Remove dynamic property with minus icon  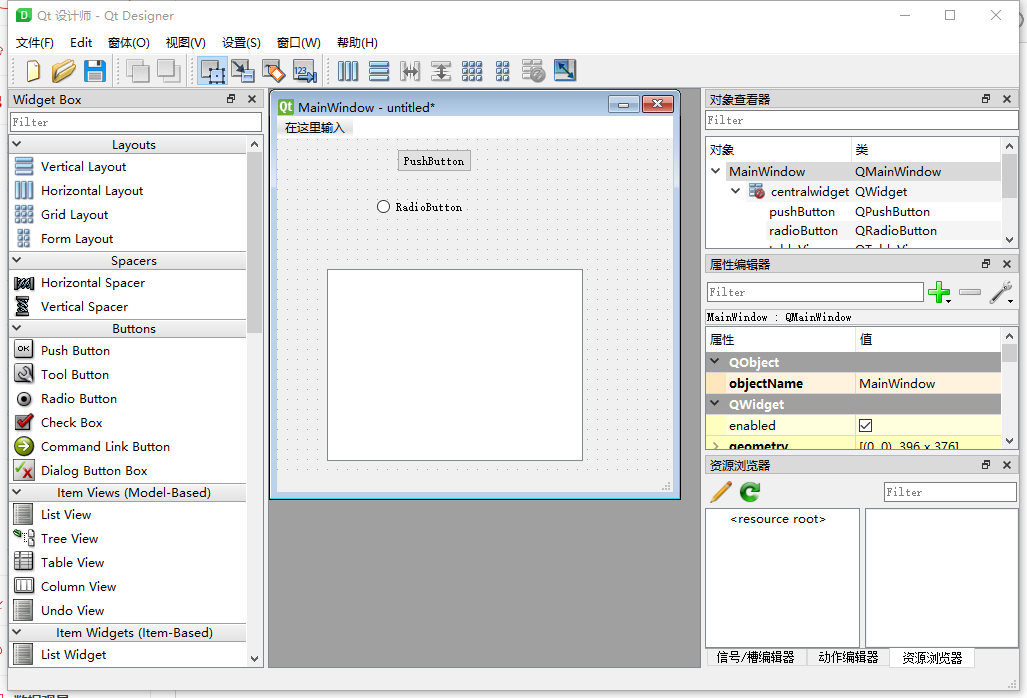pos(970,292)
